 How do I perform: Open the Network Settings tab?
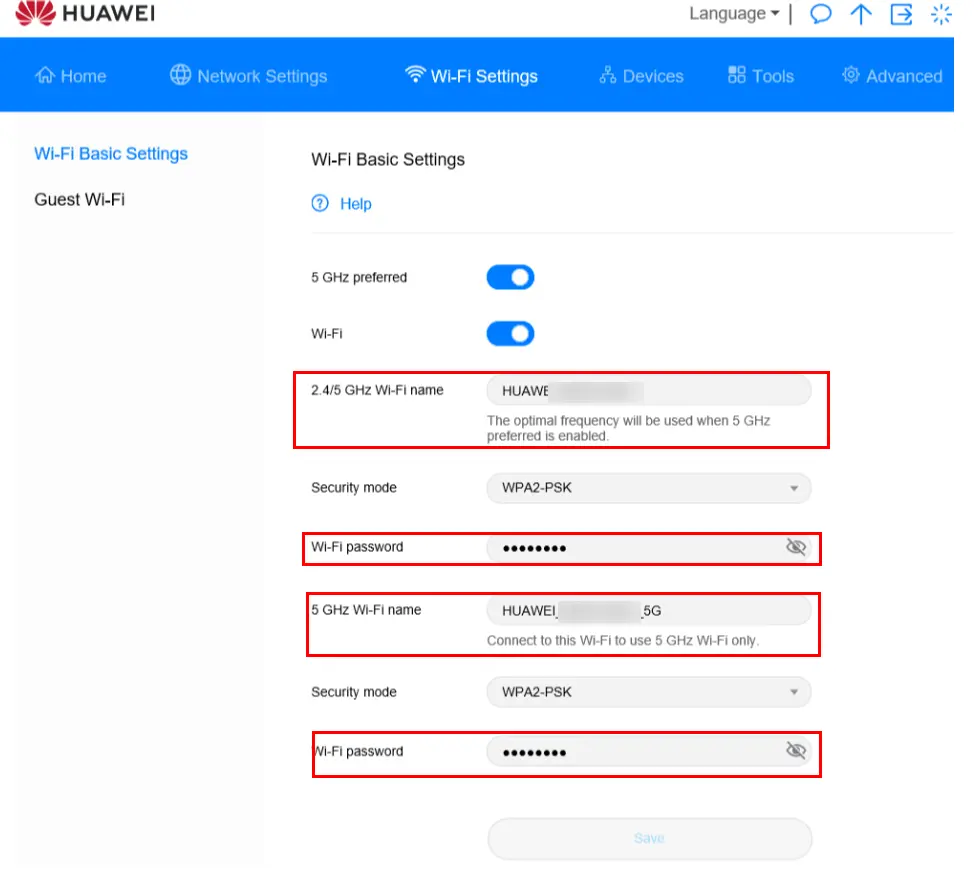click(248, 75)
